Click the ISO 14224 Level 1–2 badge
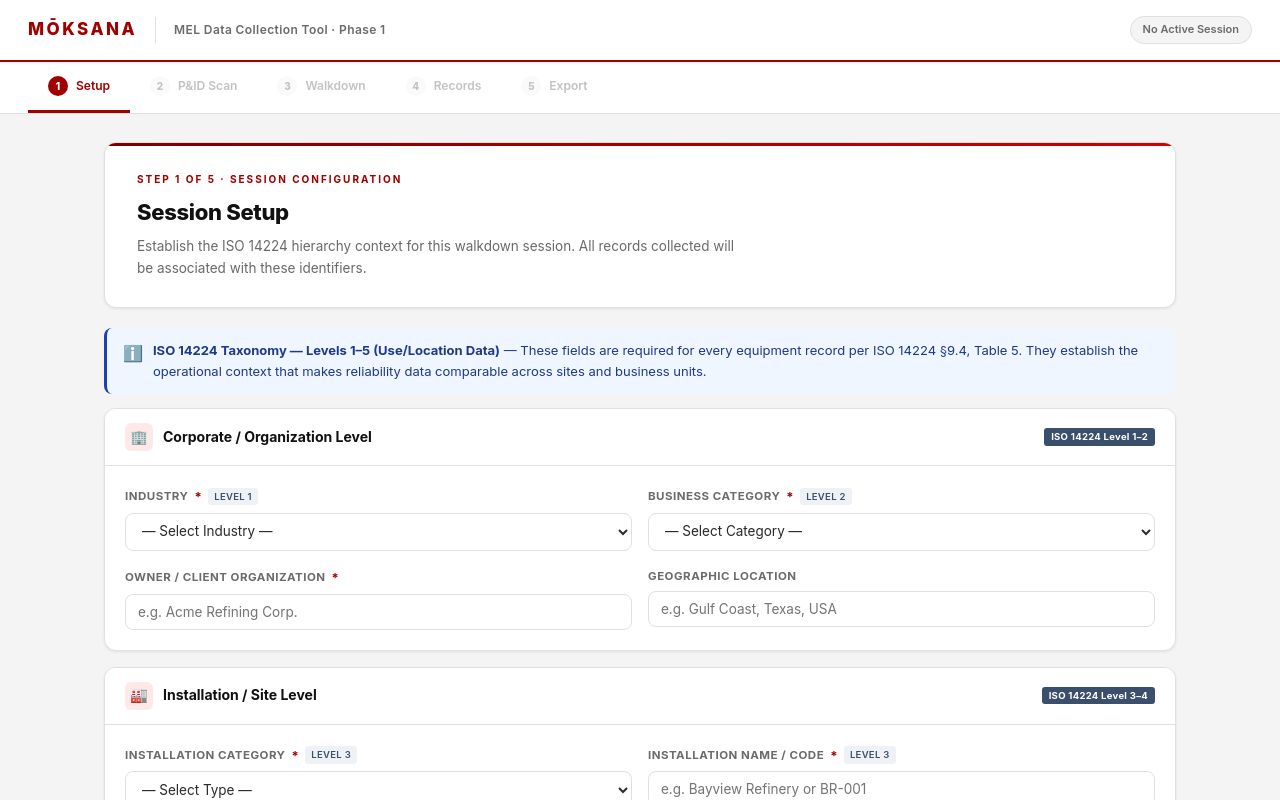The height and width of the screenshot is (800, 1280). (x=1099, y=437)
